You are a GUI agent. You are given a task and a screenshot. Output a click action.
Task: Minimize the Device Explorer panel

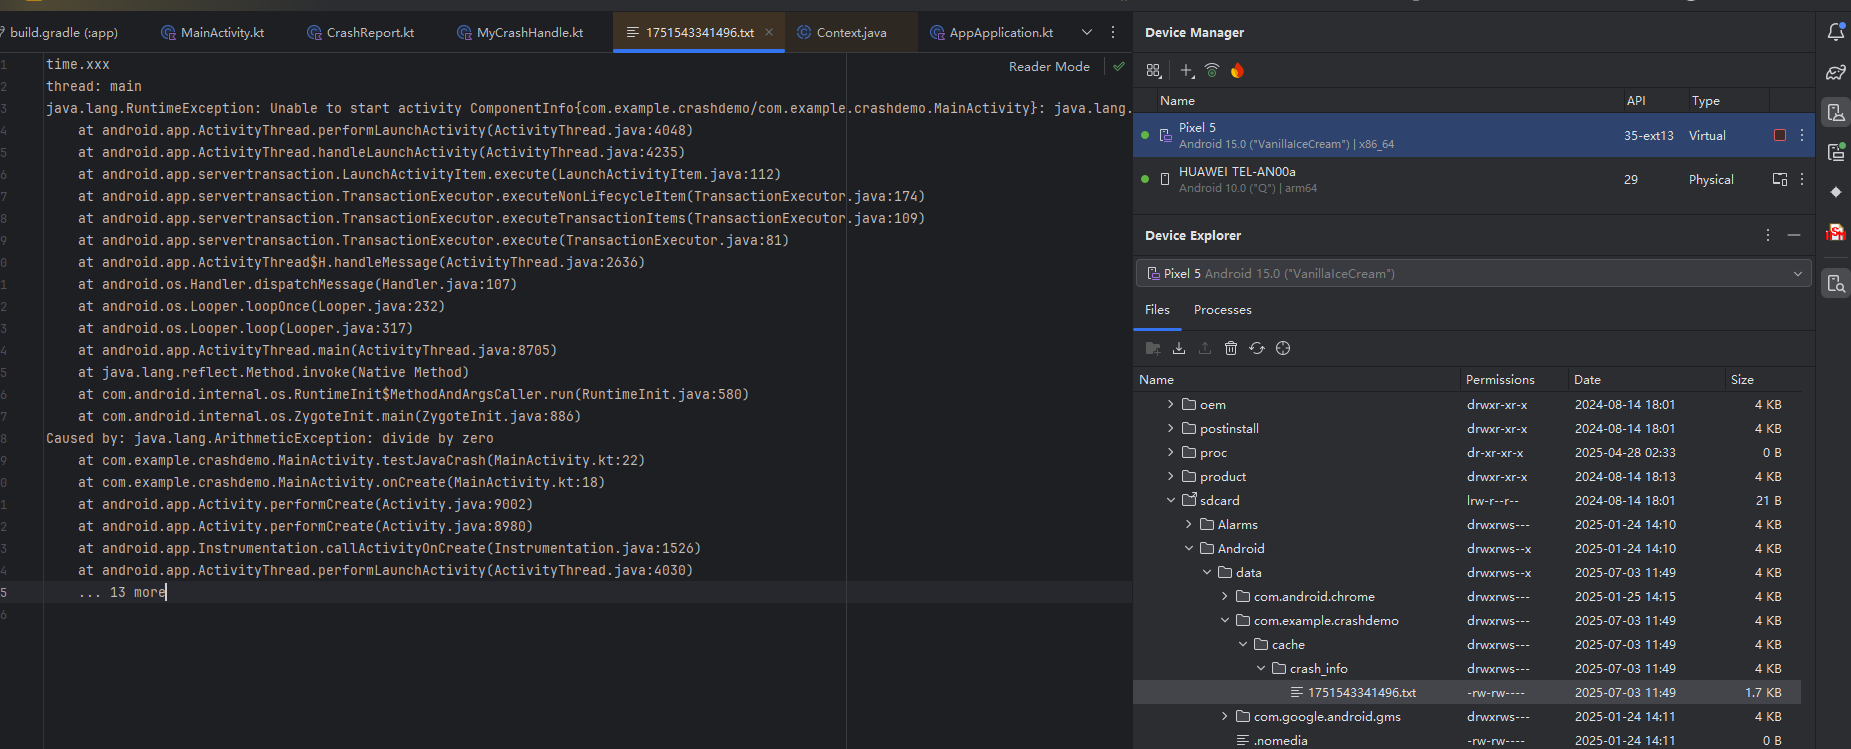click(x=1794, y=235)
